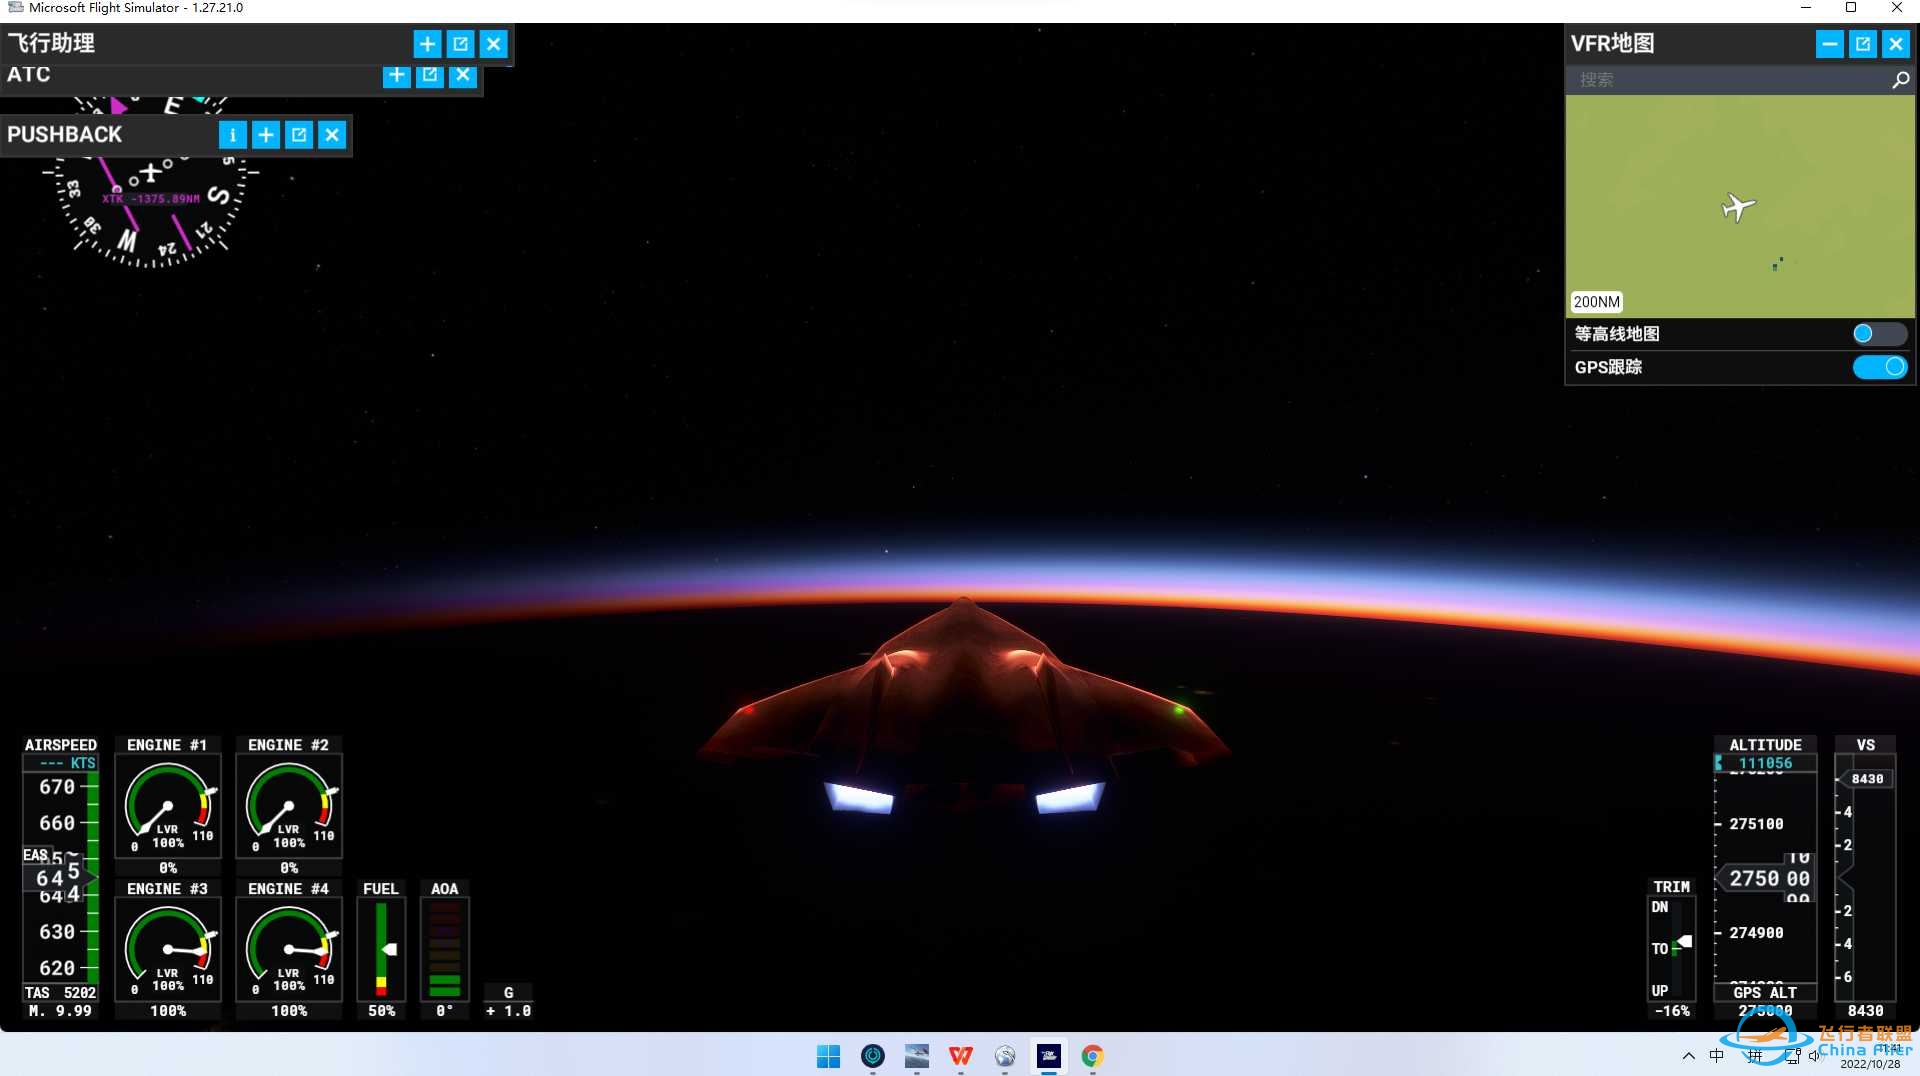This screenshot has height=1076, width=1920.
Task: Disable the GPS跟踪 toggle
Action: pos(1878,367)
